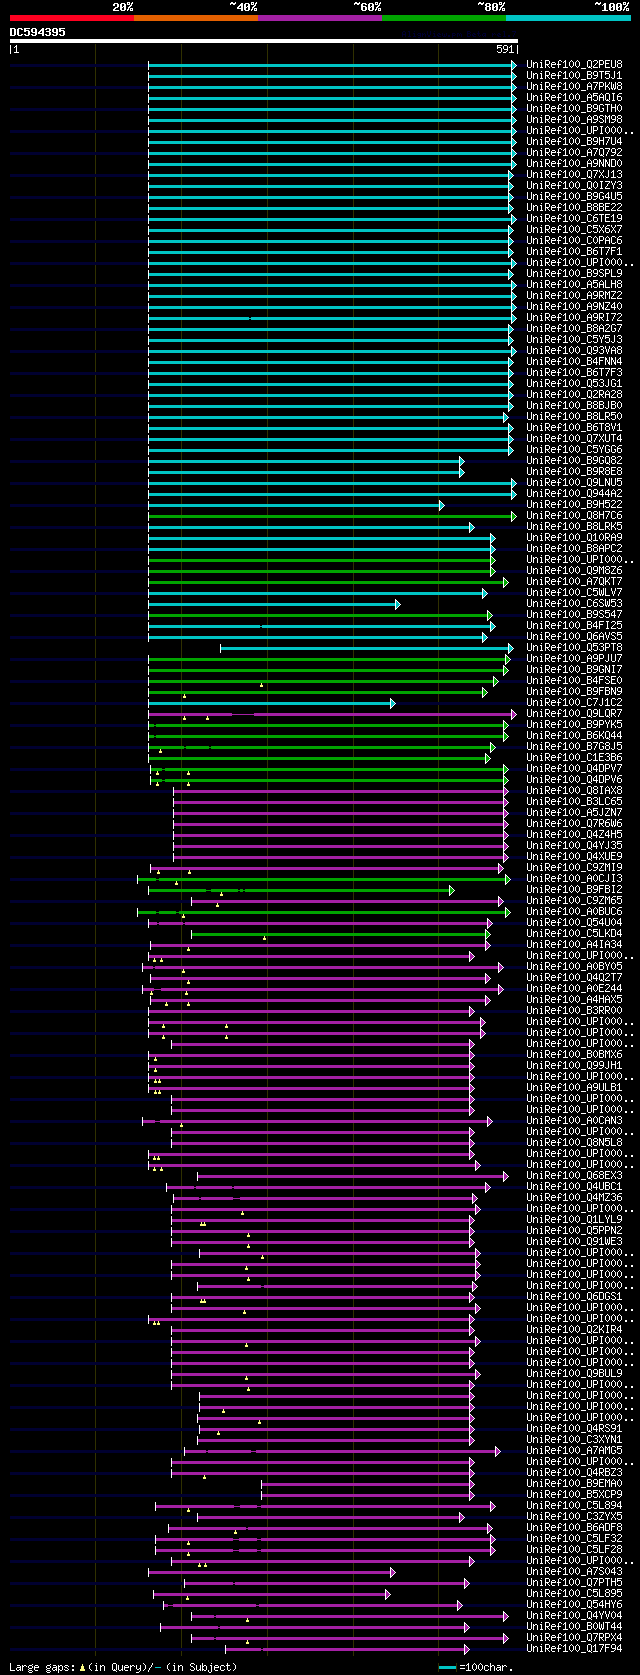Image resolution: width=640 pixels, height=1675 pixels.
Task: Open hit UniRef100_Q2PEU8
Action: click(x=574, y=64)
